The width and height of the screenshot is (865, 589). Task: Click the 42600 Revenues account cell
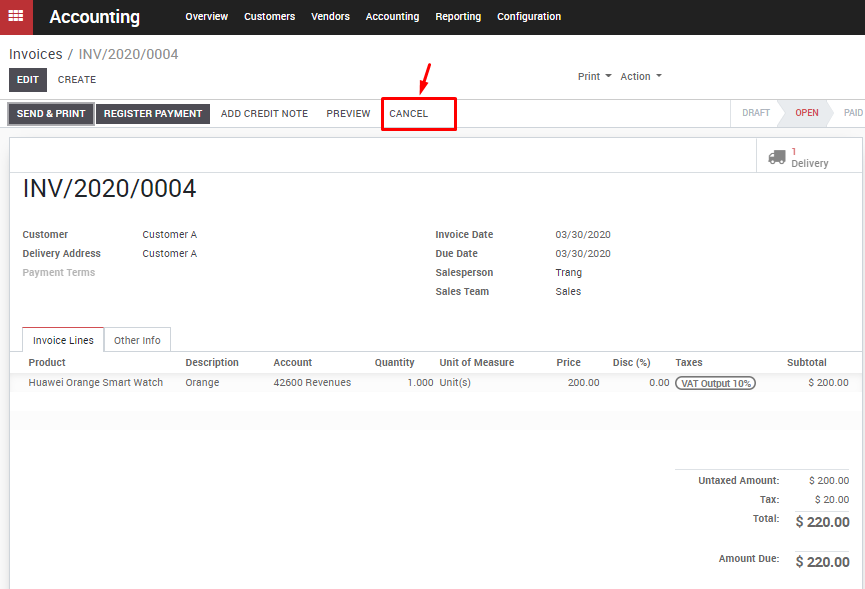tap(312, 383)
